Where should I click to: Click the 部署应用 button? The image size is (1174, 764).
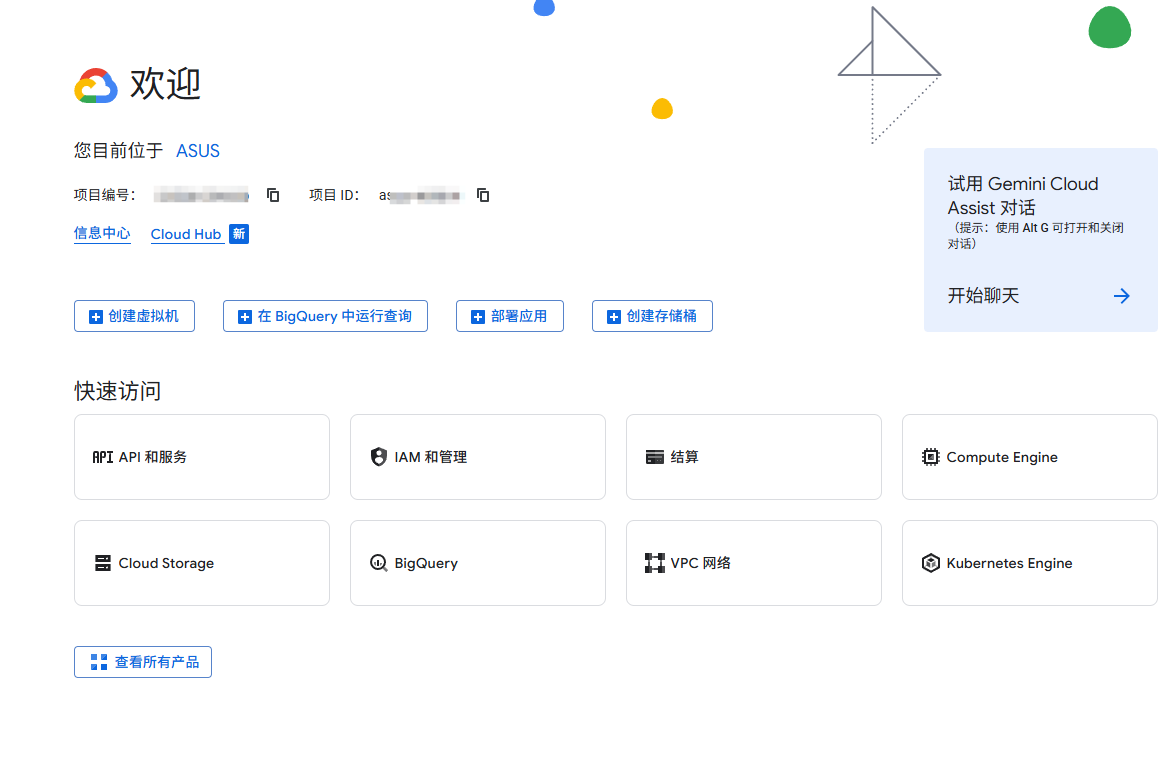coord(510,316)
